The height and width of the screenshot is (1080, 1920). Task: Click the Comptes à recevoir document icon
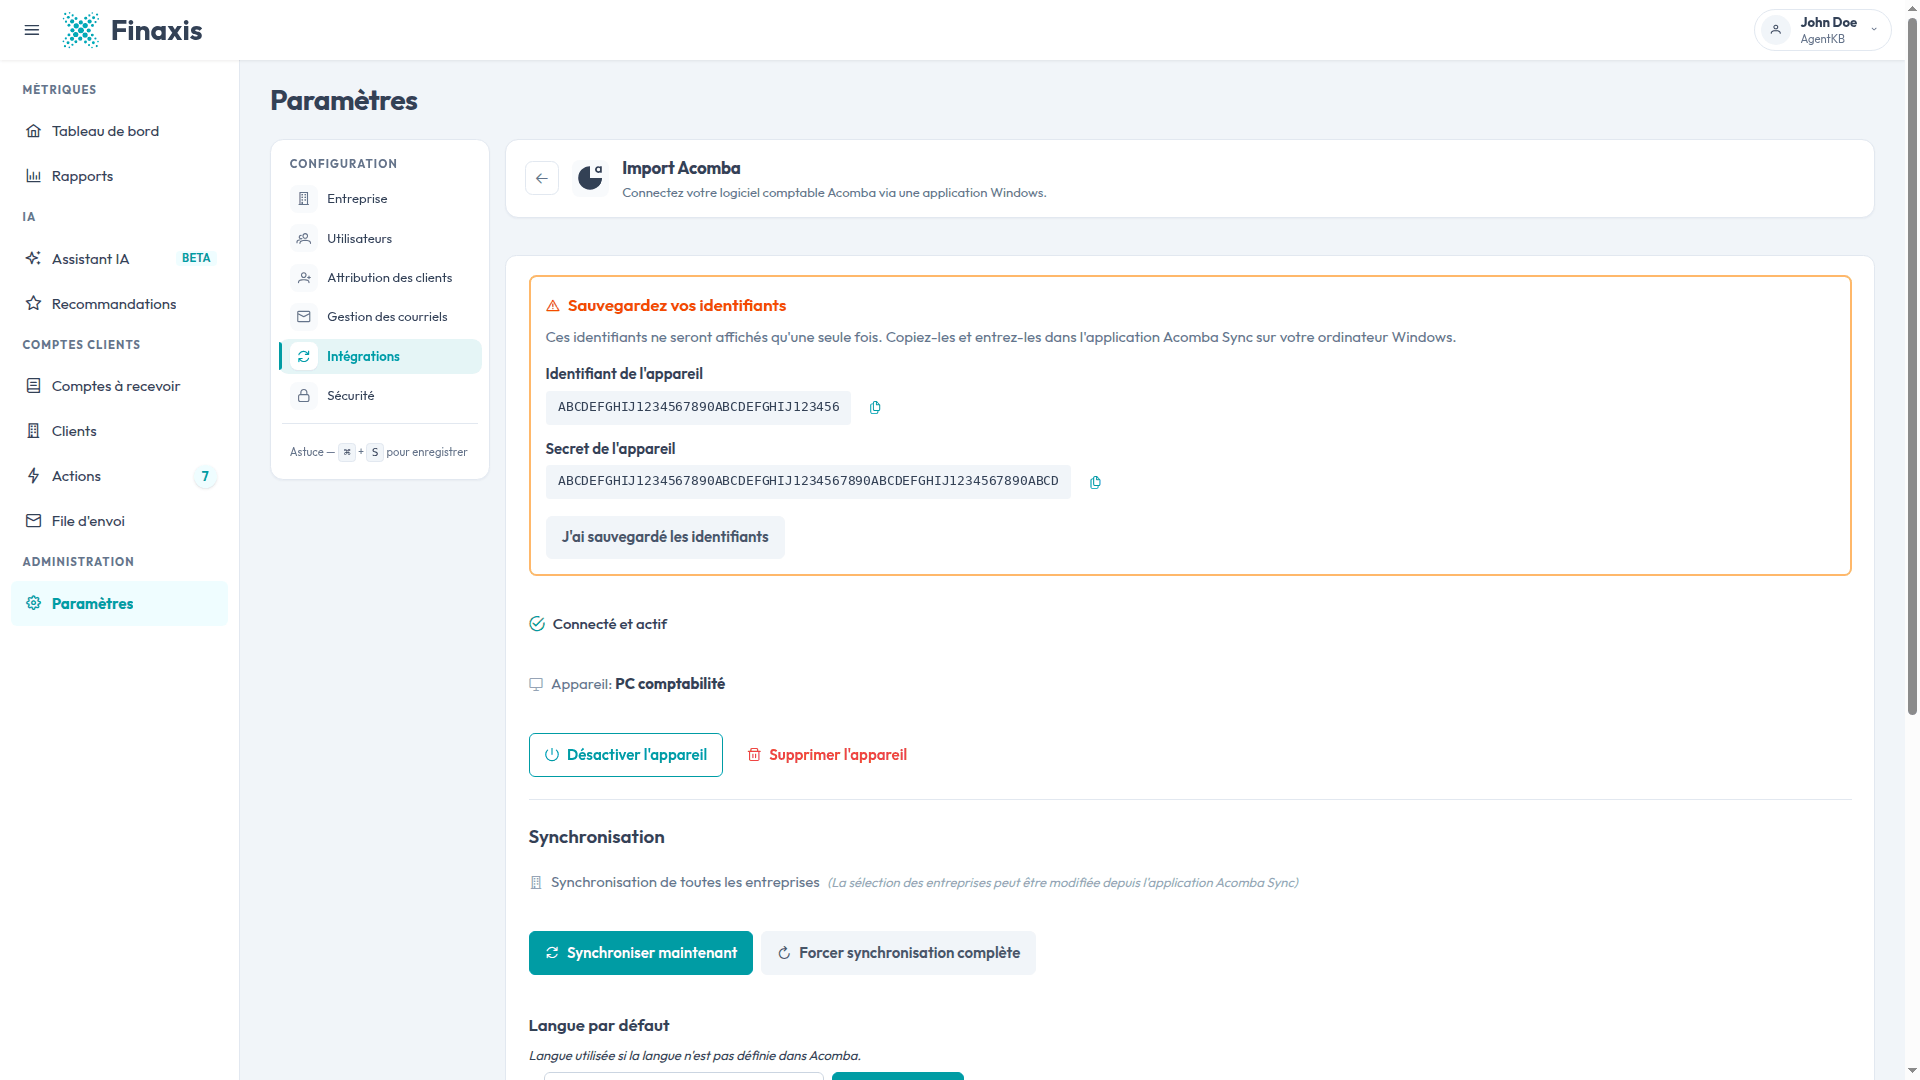pos(34,386)
